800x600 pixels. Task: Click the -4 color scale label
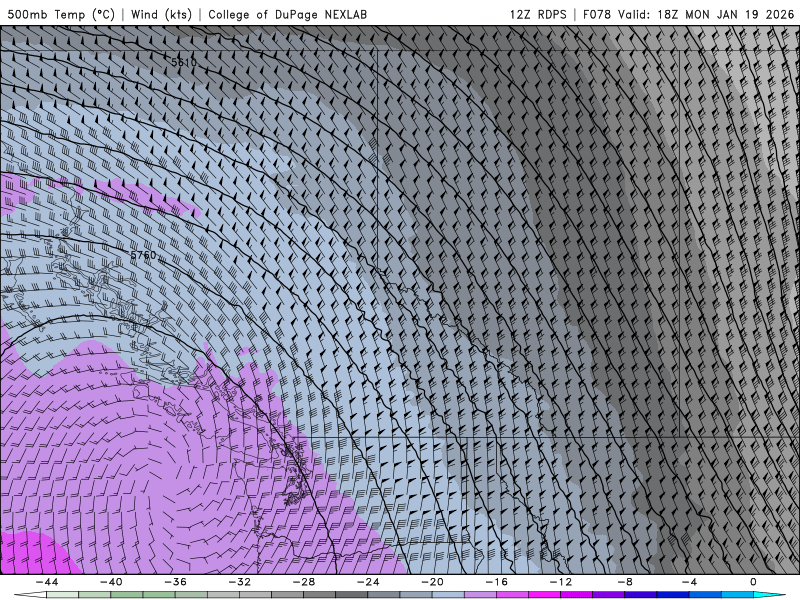[x=690, y=582]
